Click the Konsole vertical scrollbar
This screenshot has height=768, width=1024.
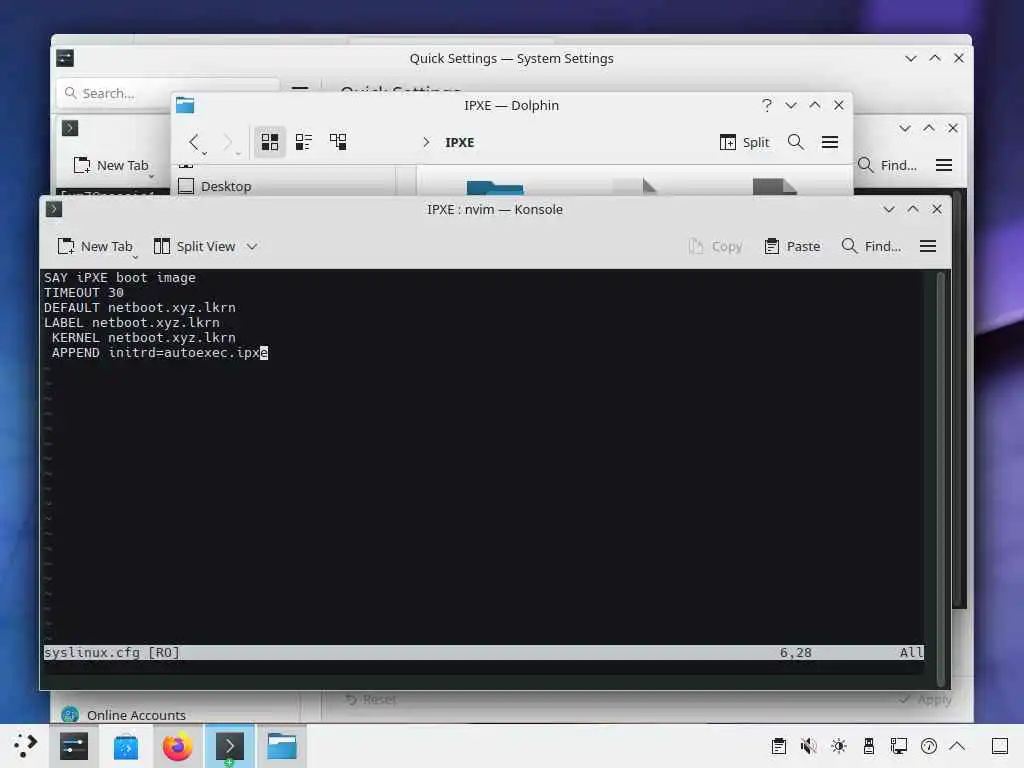[x=941, y=479]
